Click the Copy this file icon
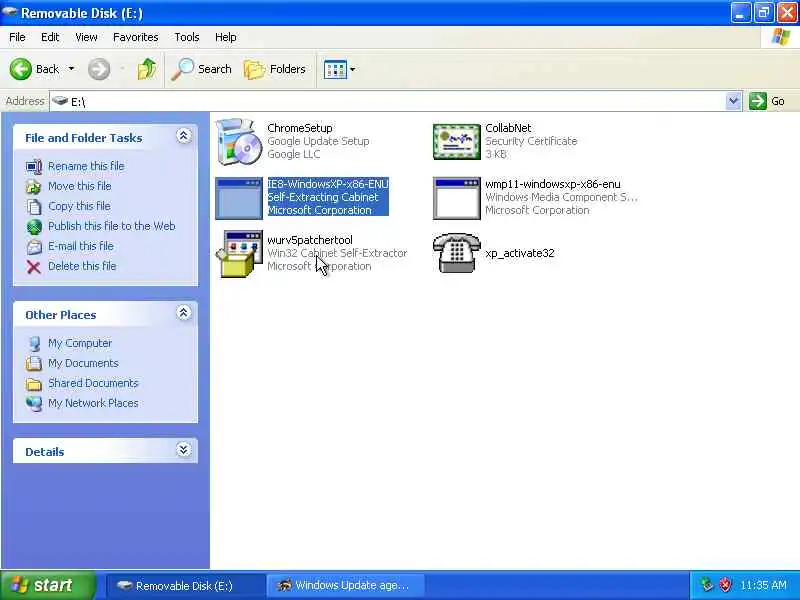This screenshot has width=800, height=600. point(34,207)
